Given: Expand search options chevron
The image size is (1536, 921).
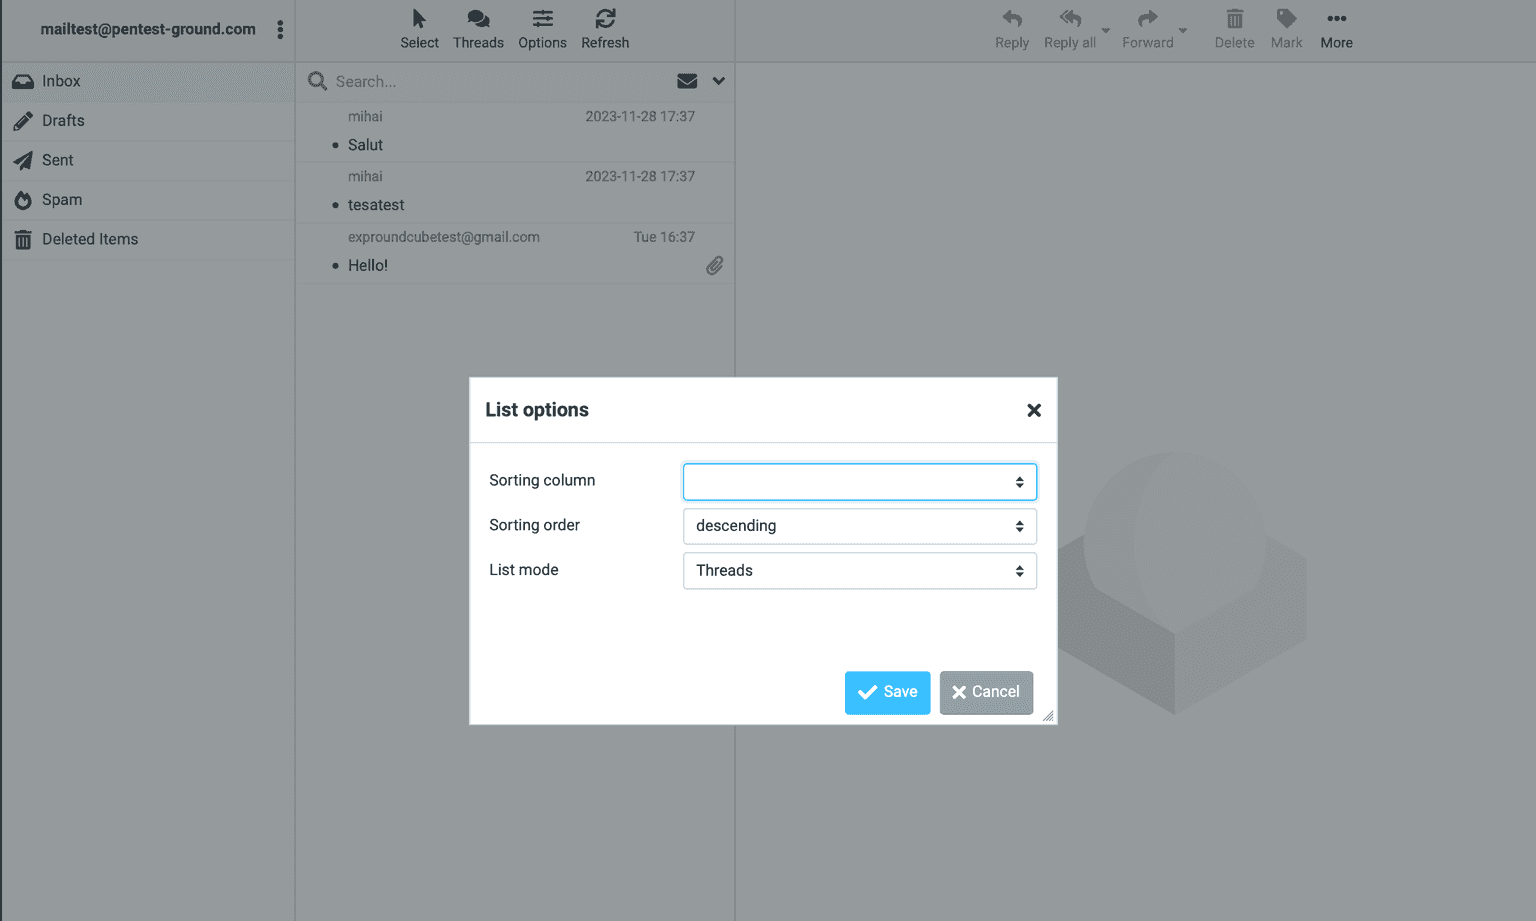Looking at the screenshot, I should (718, 81).
